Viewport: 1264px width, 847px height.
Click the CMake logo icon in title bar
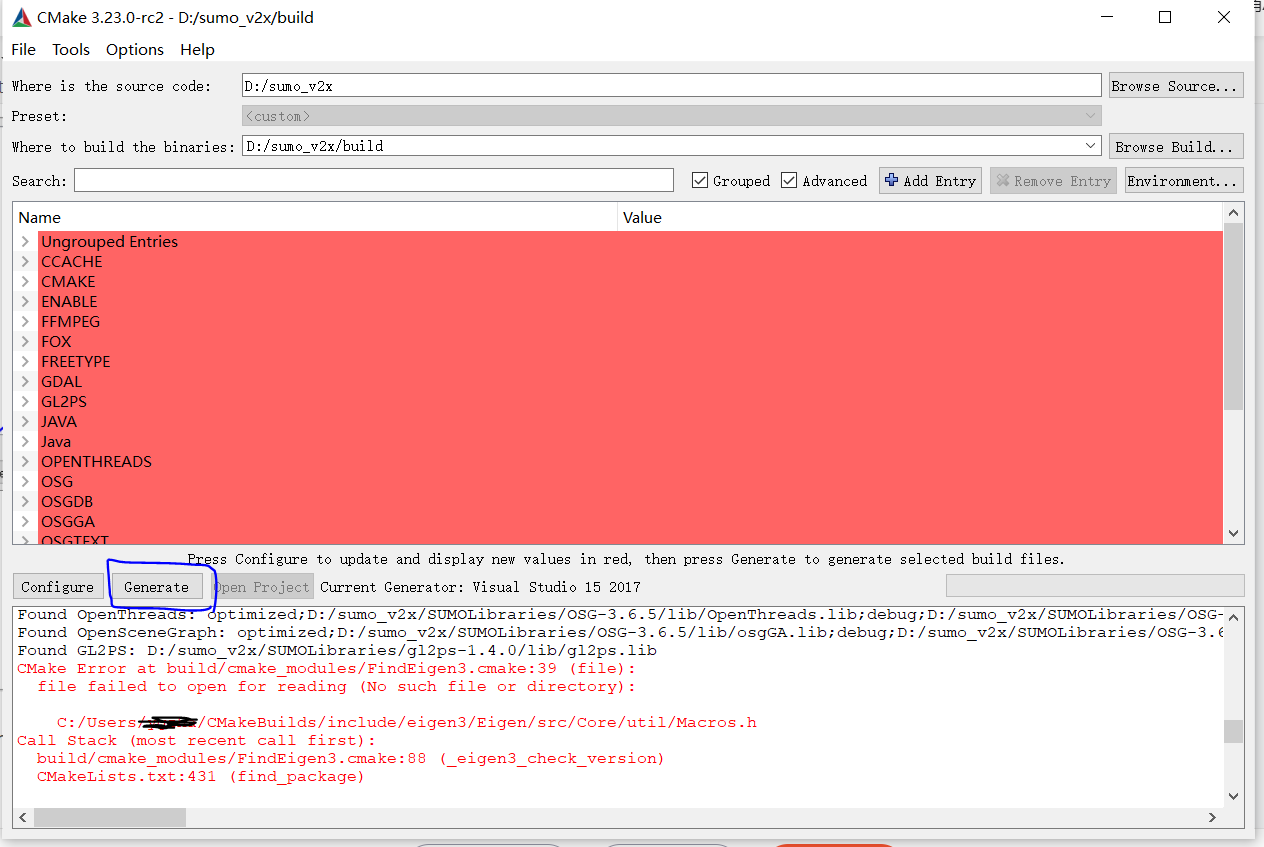click(x=21, y=17)
